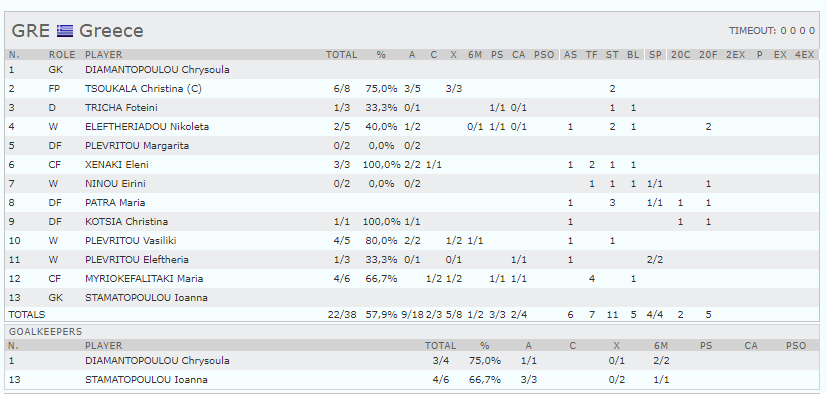The height and width of the screenshot is (394, 827).
Task: Click the TOTALS row label
Action: click(27, 314)
